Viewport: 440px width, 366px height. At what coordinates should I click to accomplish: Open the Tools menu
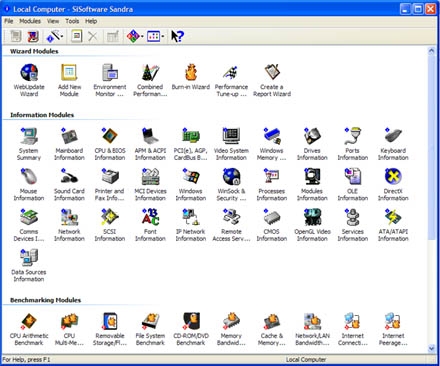click(x=72, y=21)
